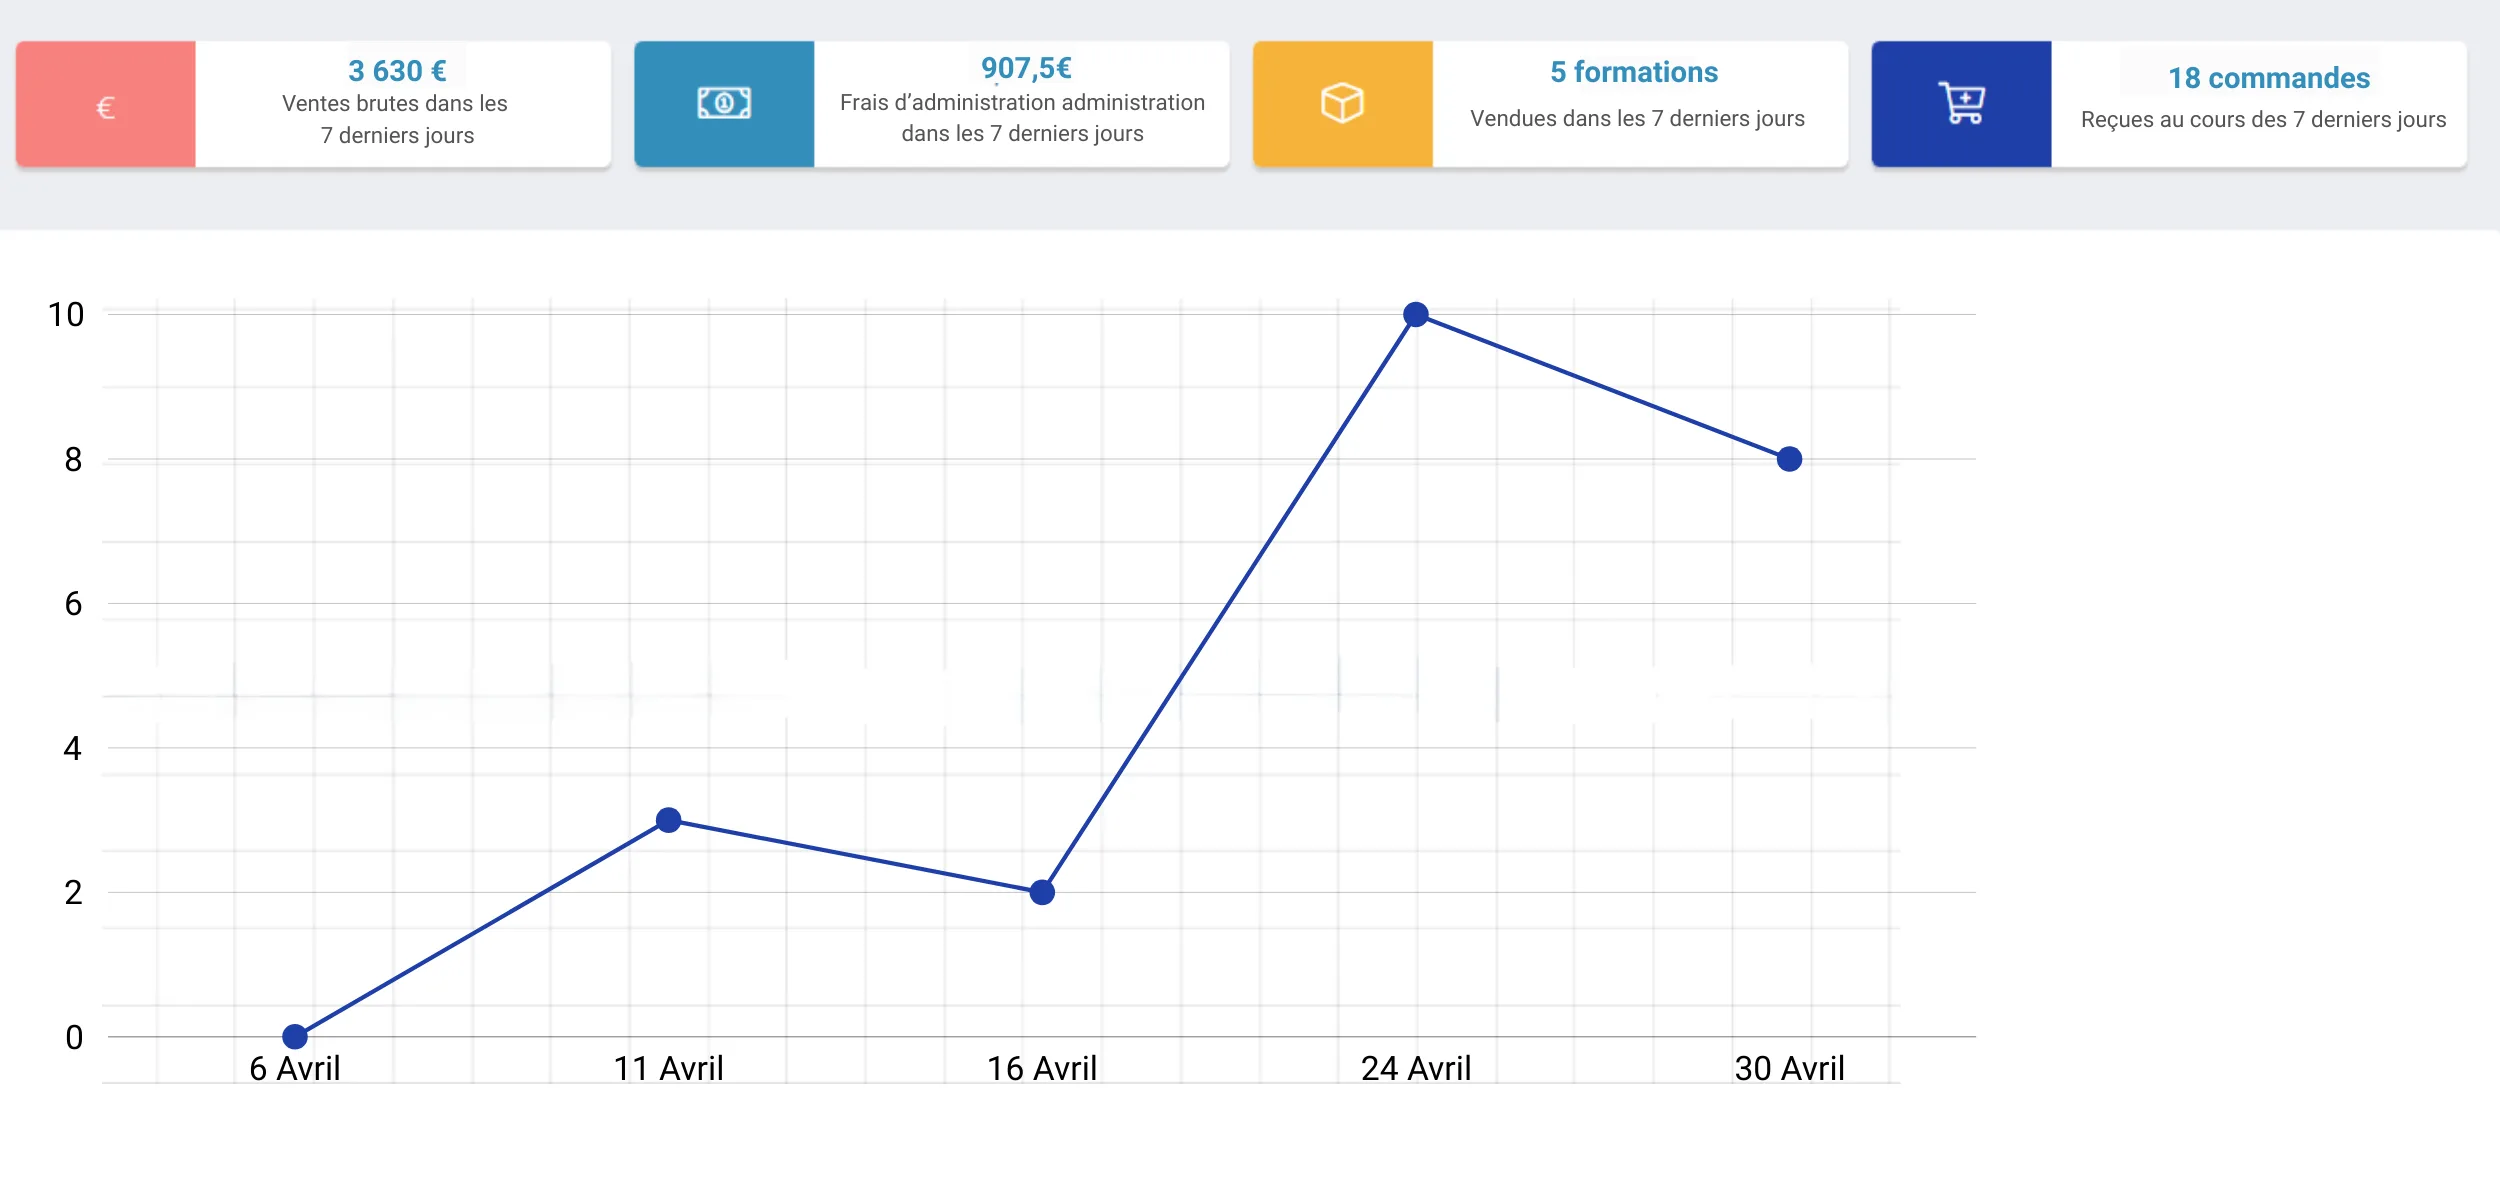Click the banknote money icon tile
This screenshot has width=2500, height=1200.
tap(724, 104)
